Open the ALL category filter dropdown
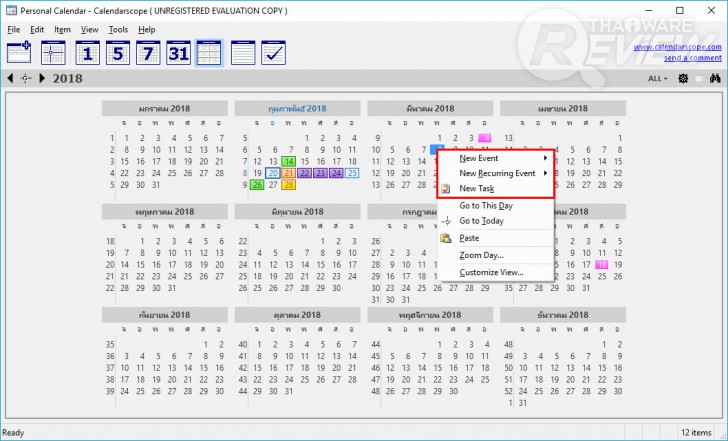Screen dimensions: 728x441 pyautogui.click(x=657, y=78)
